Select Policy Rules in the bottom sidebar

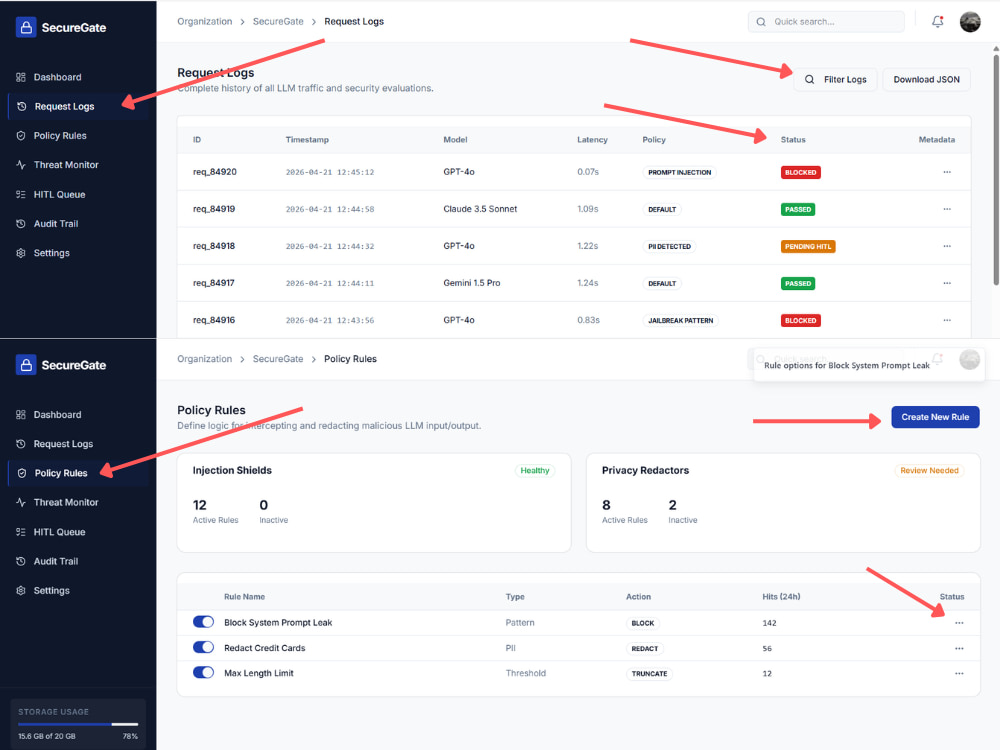click(78, 473)
